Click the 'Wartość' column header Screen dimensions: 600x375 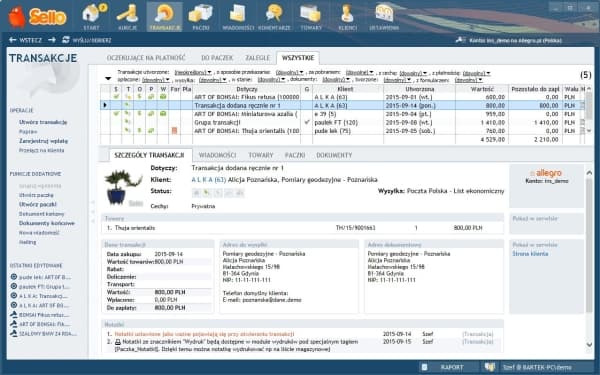pyautogui.click(x=481, y=89)
